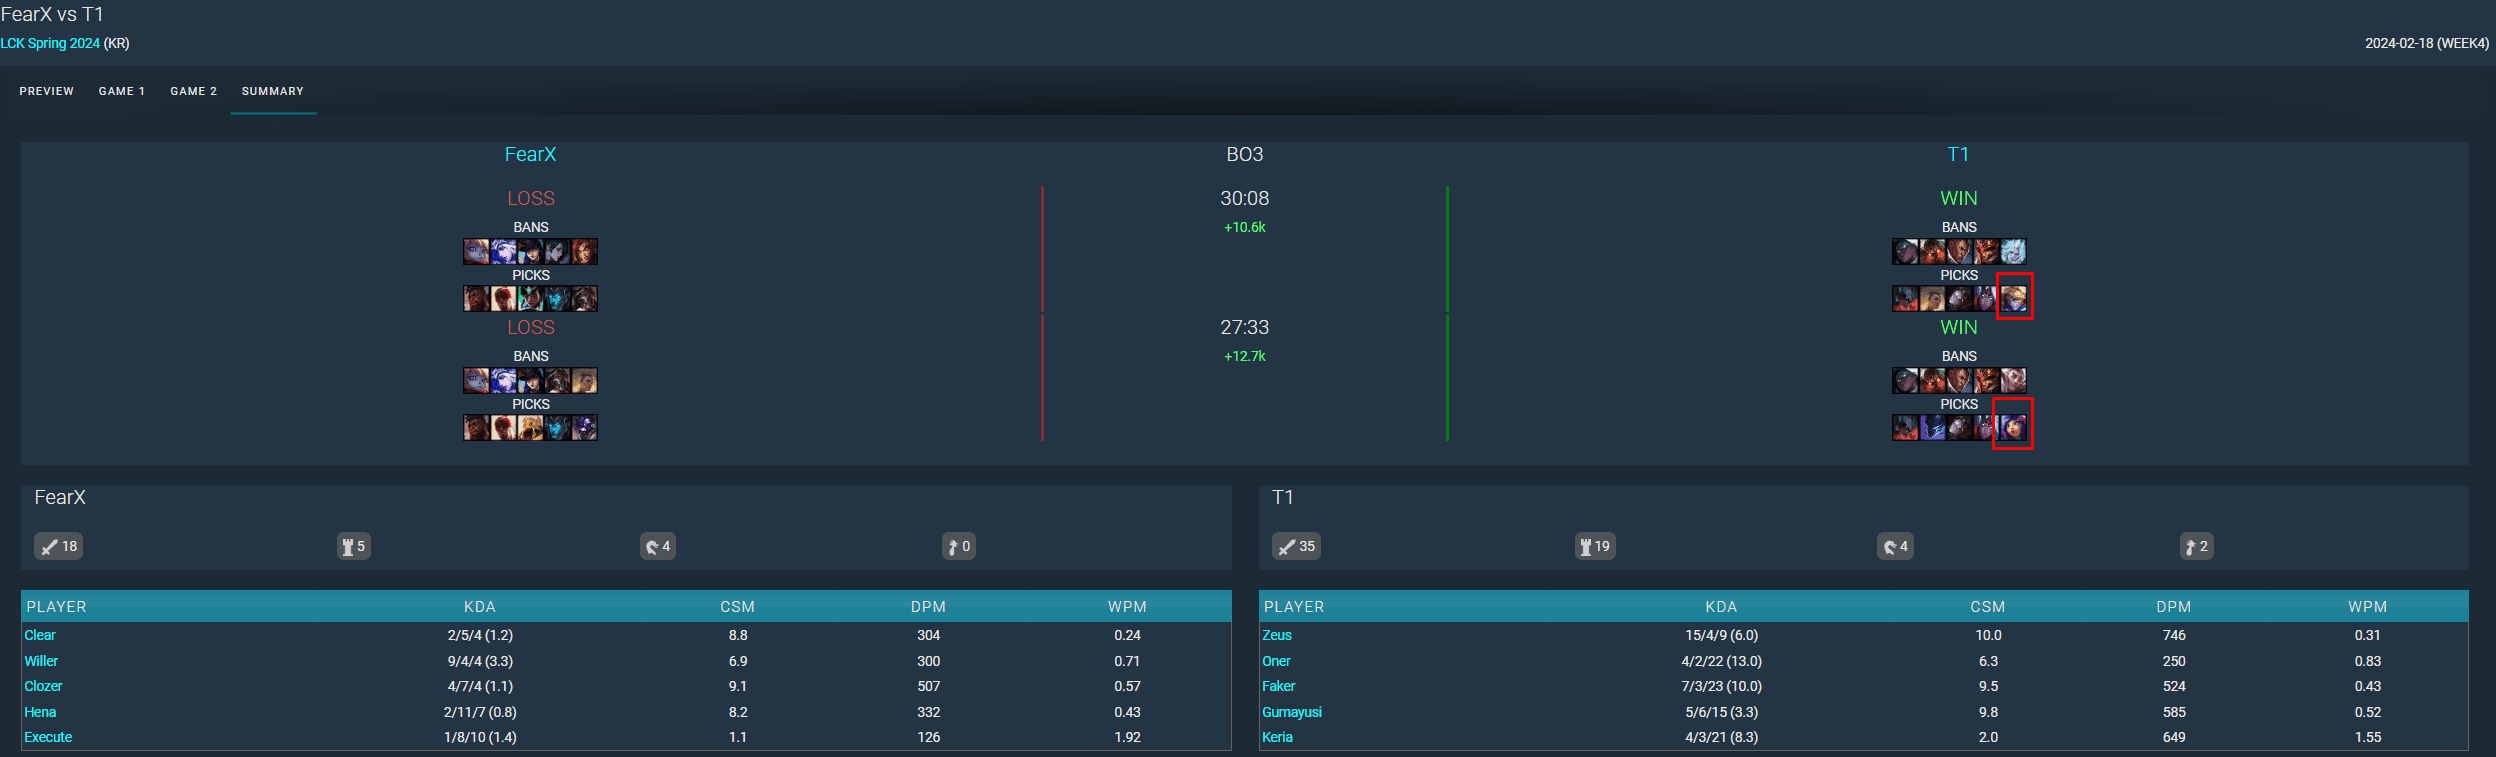This screenshot has height=757, width=2496.
Task: Switch to the GAME 1 tab
Action: coord(122,91)
